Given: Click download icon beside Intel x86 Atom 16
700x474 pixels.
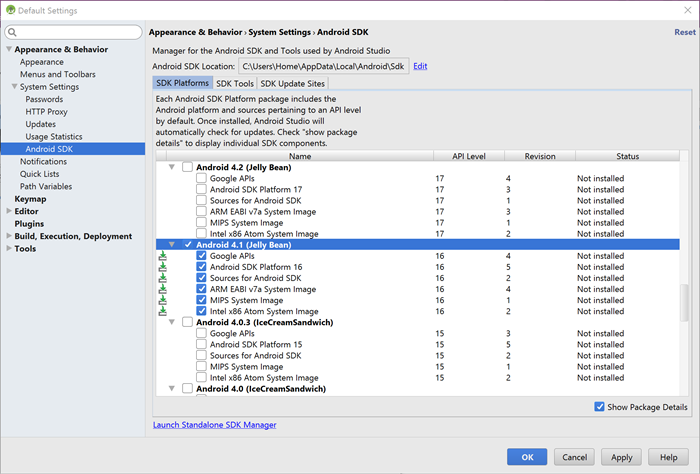Looking at the screenshot, I should tap(163, 311).
